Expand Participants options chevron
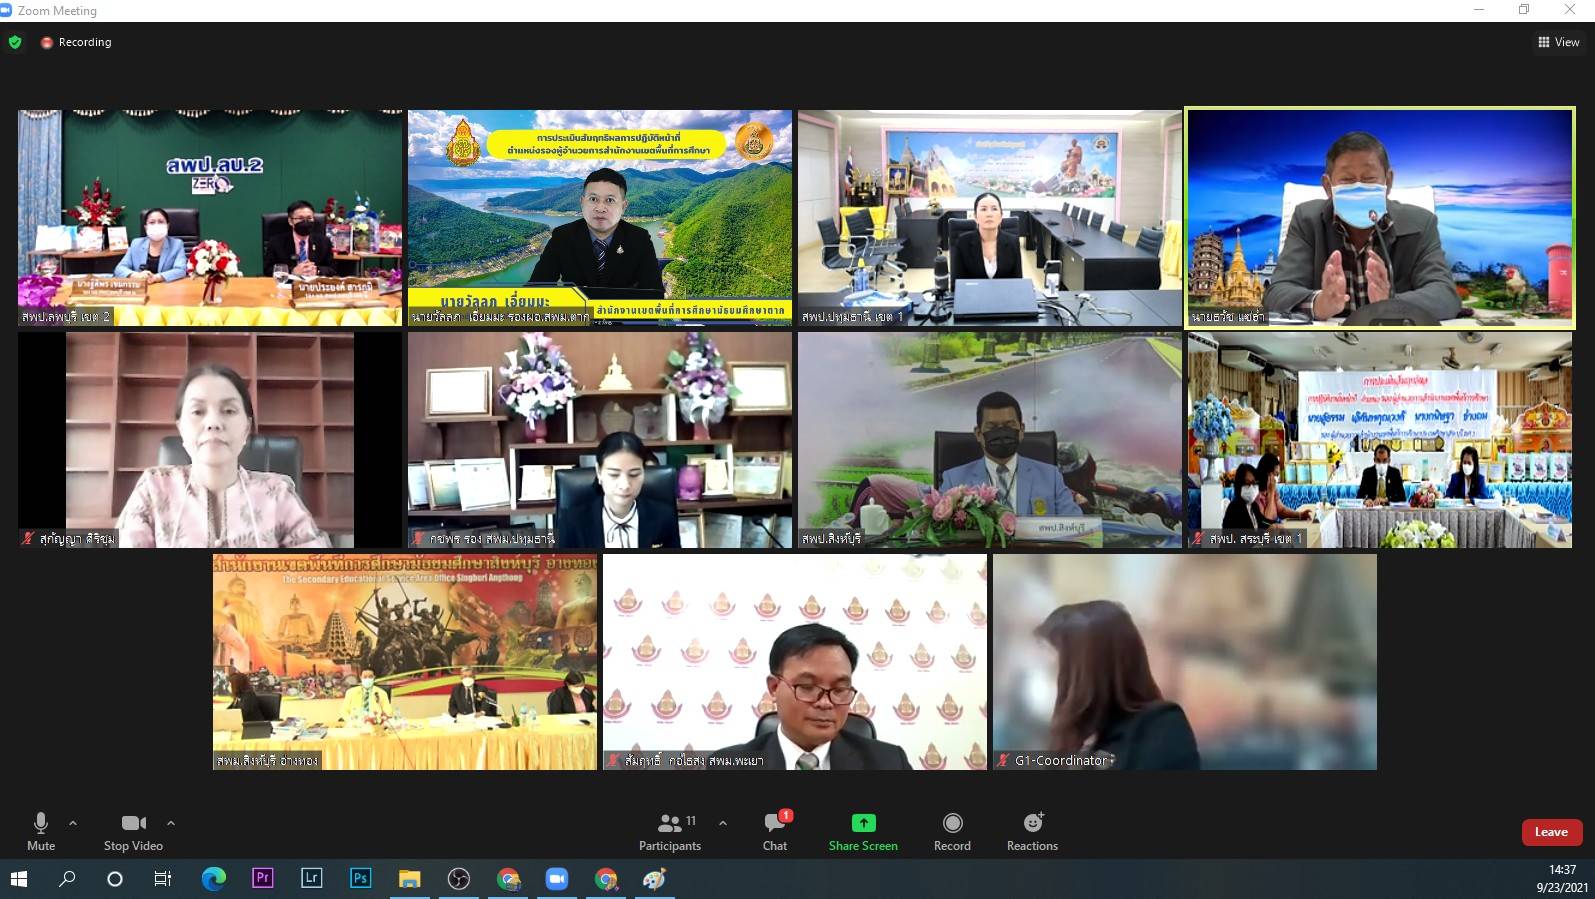 723,823
